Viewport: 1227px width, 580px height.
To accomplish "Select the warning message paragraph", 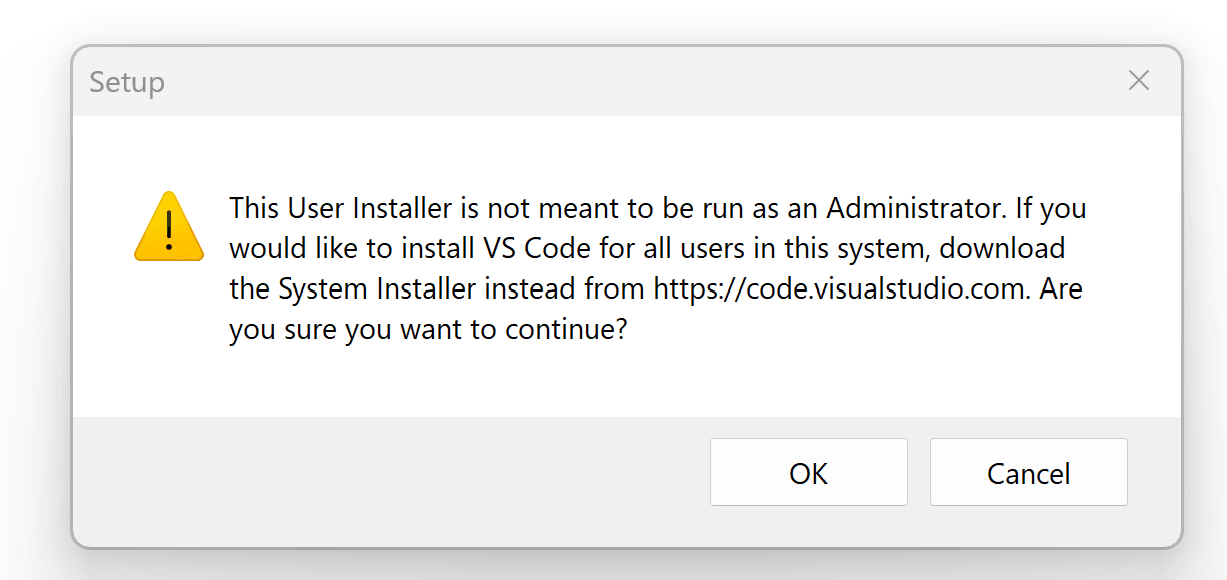I will [655, 268].
